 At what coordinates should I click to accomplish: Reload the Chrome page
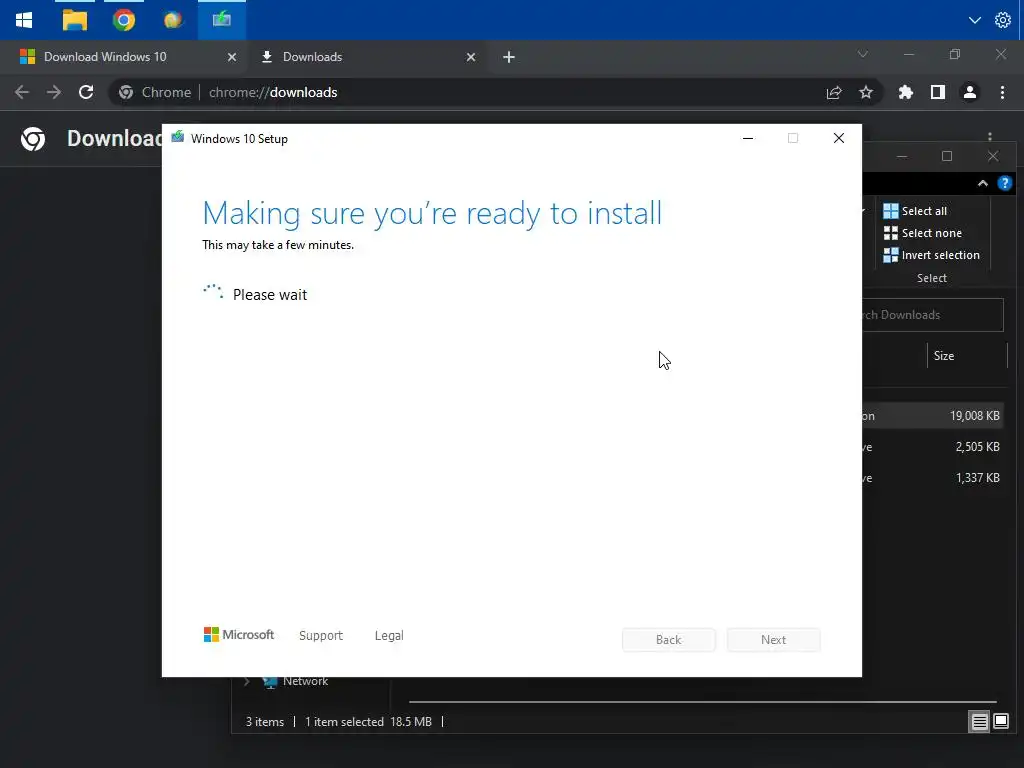pos(86,92)
